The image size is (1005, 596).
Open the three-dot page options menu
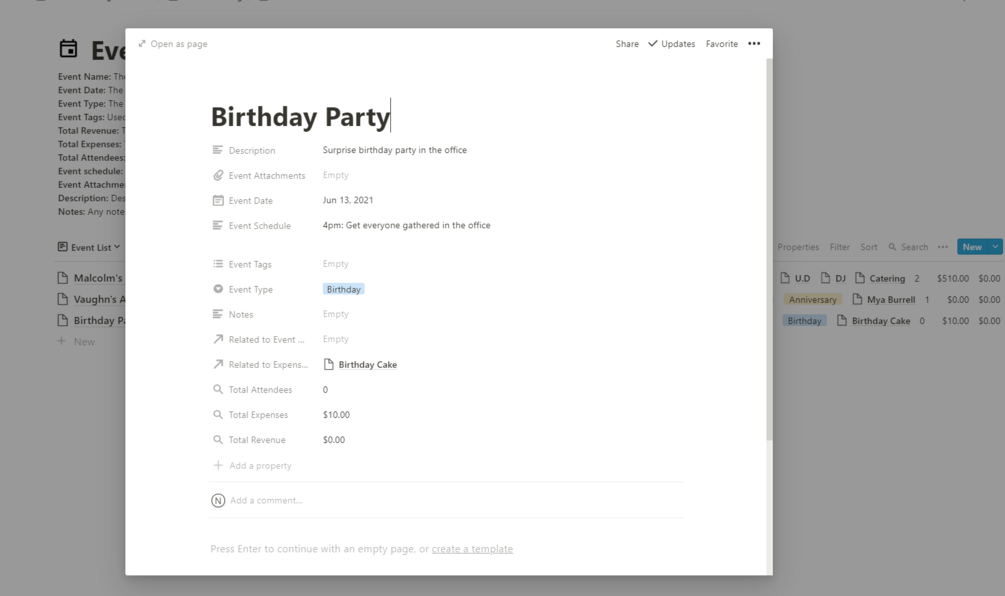(754, 44)
